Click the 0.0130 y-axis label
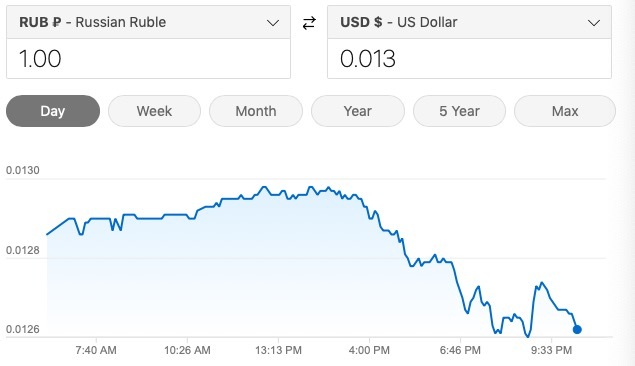 click(23, 170)
